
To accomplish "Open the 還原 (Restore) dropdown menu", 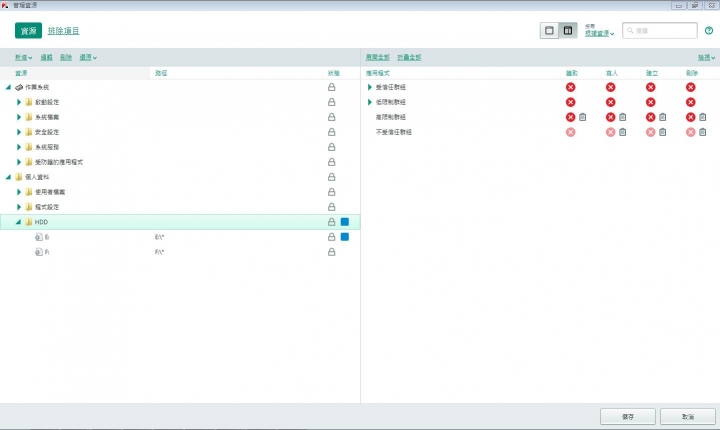I will (88, 57).
